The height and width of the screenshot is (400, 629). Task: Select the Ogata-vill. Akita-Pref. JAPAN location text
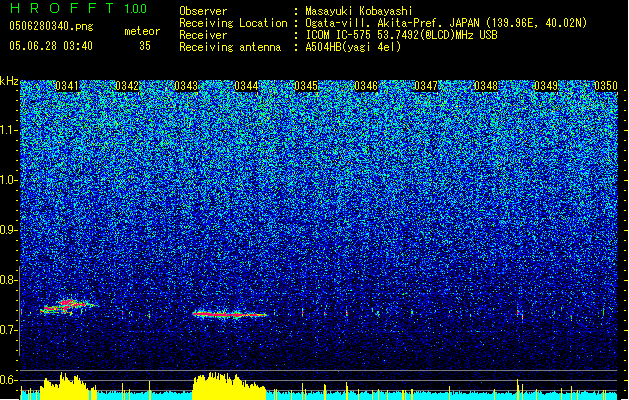pyautogui.click(x=446, y=23)
